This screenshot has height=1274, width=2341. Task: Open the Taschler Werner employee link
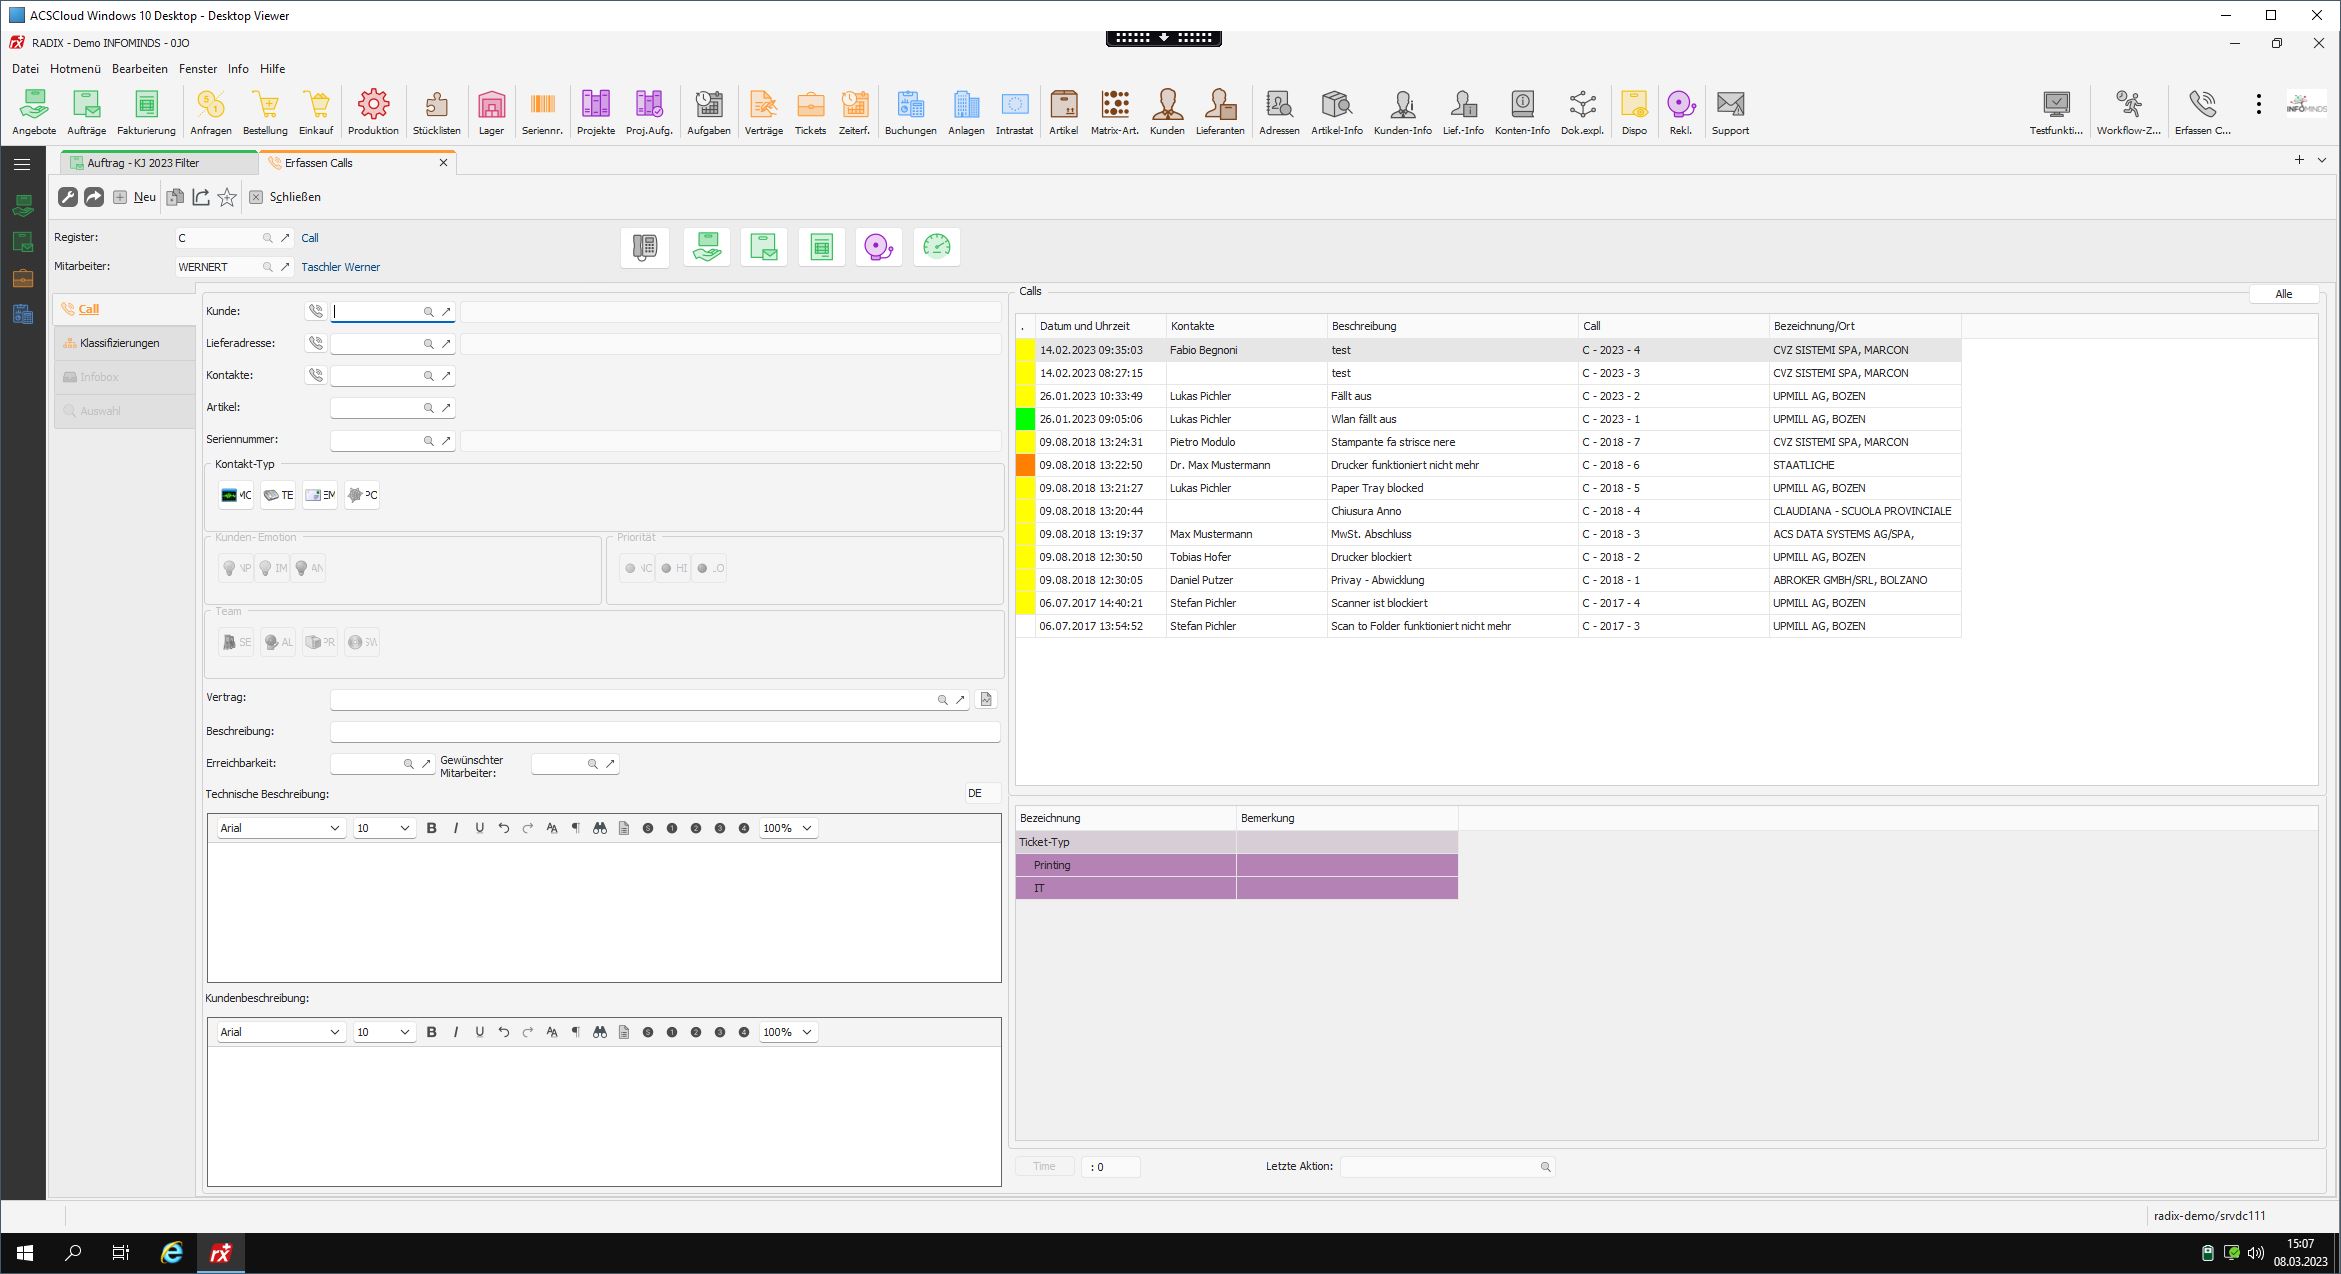coord(340,267)
